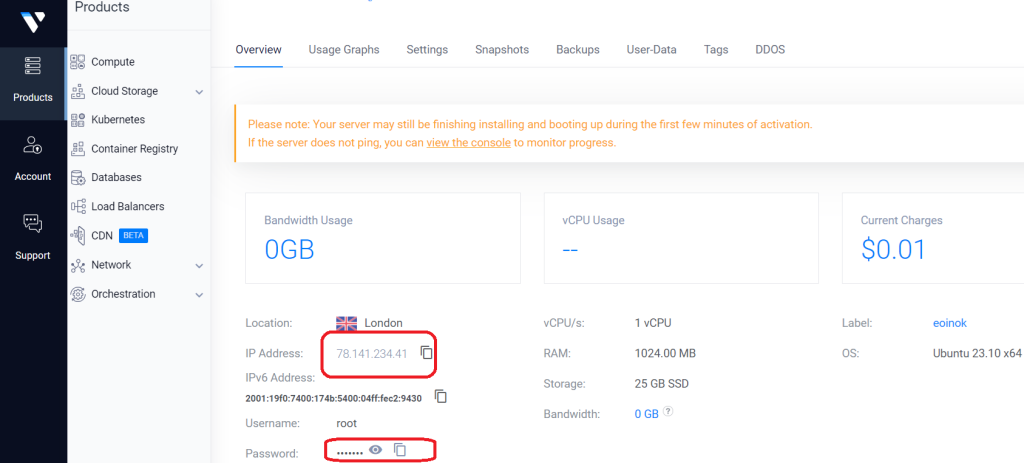
Task: Click the Container Registry icon
Action: coord(78,148)
